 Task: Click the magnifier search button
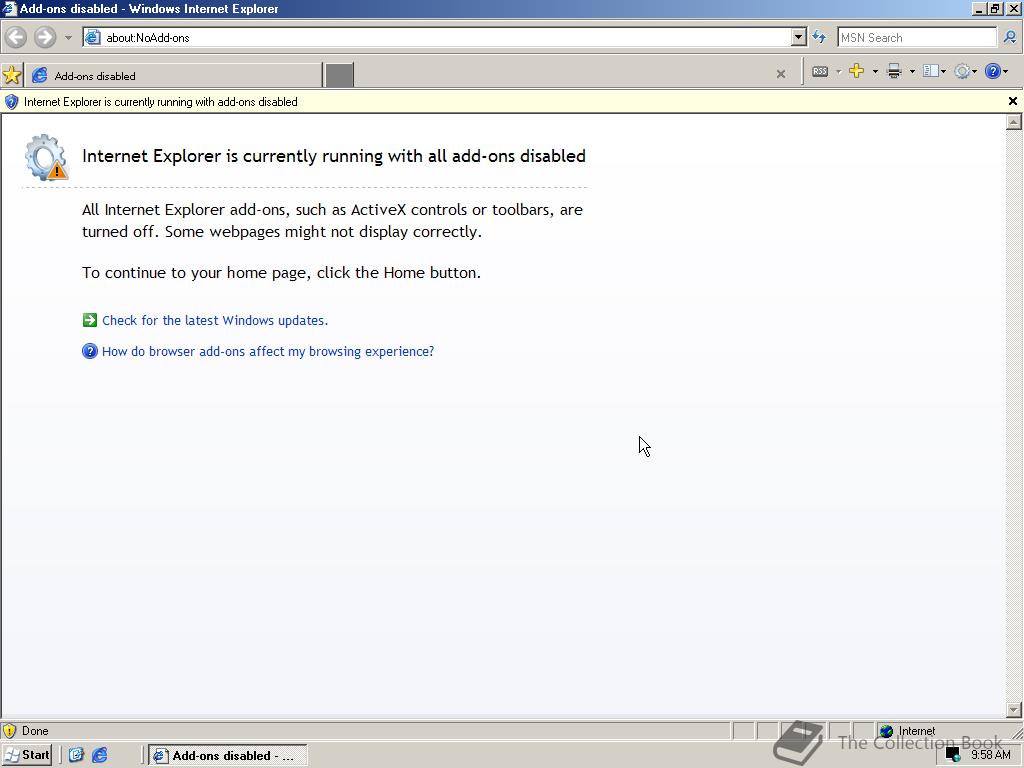pyautogui.click(x=1010, y=37)
